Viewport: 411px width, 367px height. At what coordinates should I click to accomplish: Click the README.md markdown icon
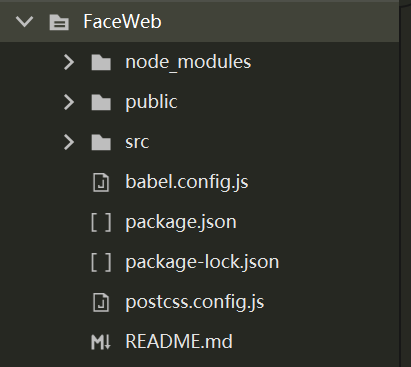tap(101, 342)
